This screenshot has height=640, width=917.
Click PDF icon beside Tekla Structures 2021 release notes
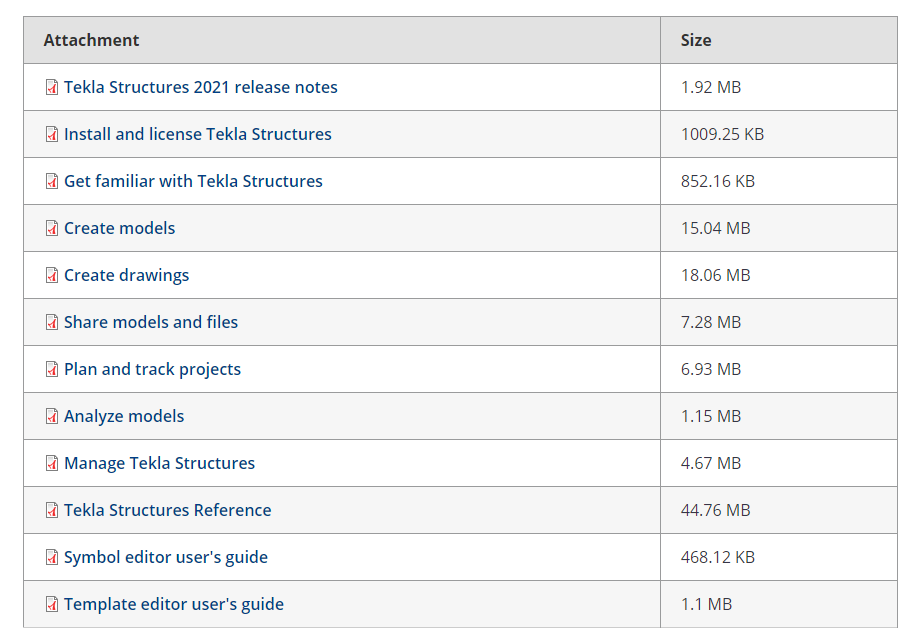52,87
